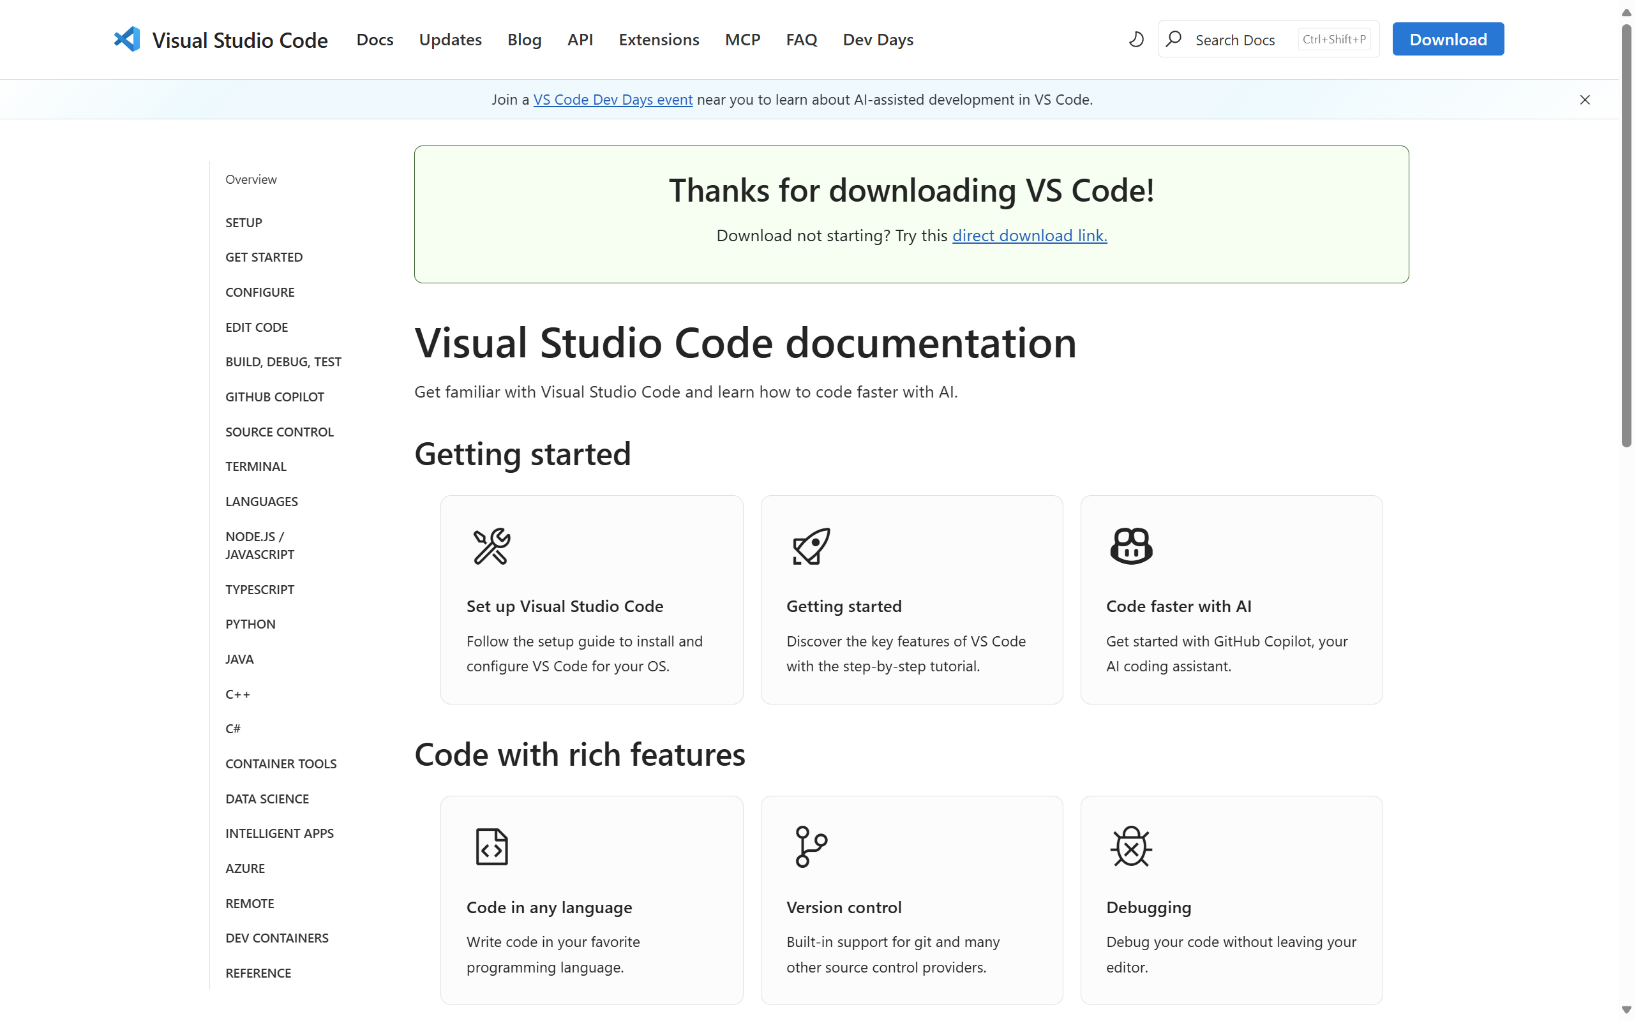
Task: Expand the C# sidebar section
Action: 233,729
